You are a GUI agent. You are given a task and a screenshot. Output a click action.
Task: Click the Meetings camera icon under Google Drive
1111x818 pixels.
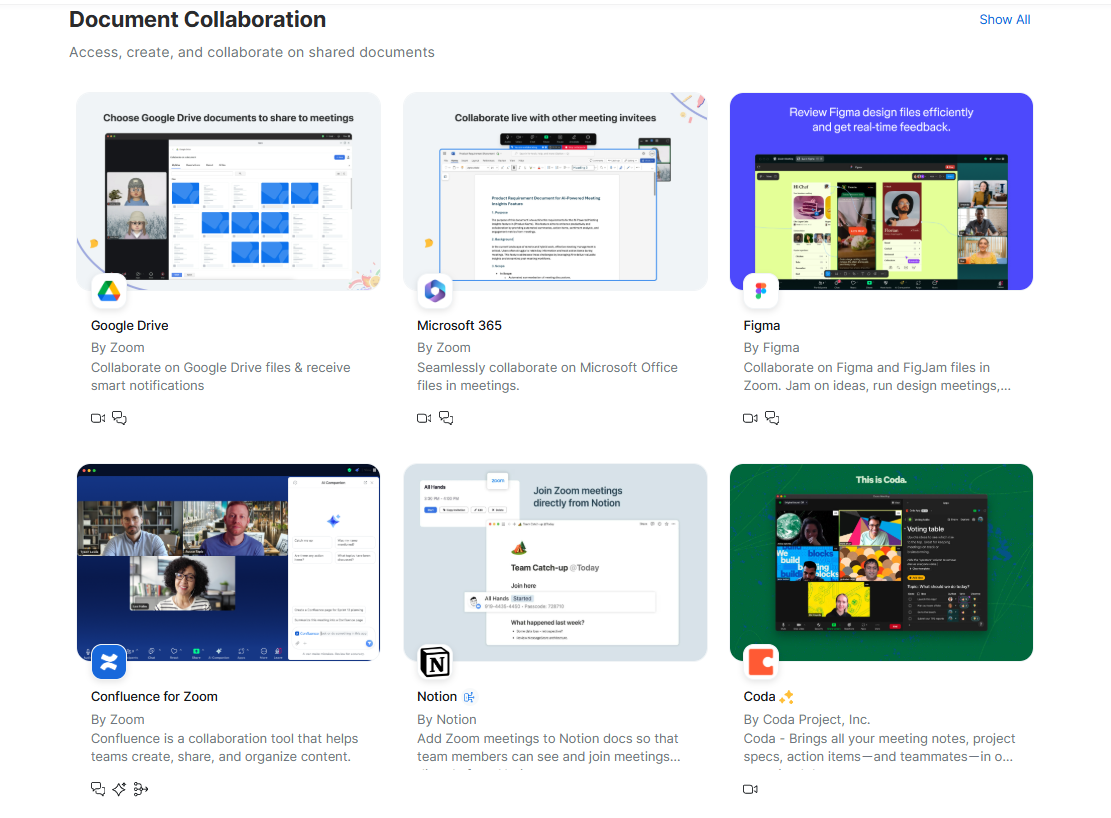coord(97,418)
